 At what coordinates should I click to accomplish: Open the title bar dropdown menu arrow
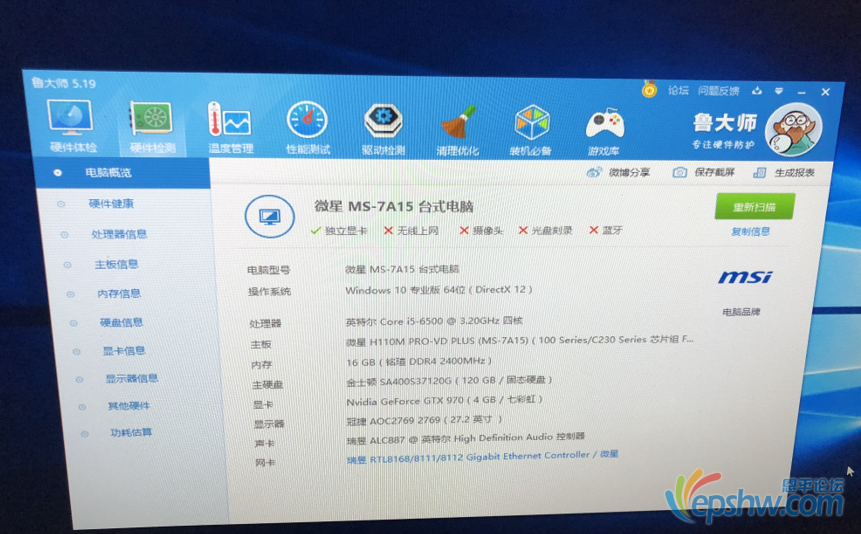click(779, 91)
